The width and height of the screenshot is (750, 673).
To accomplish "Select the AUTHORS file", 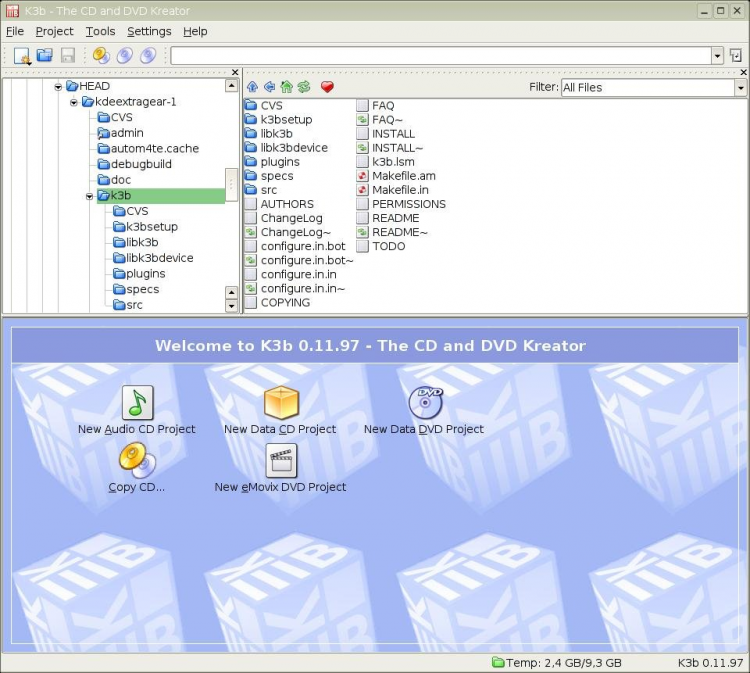I will pos(279,204).
